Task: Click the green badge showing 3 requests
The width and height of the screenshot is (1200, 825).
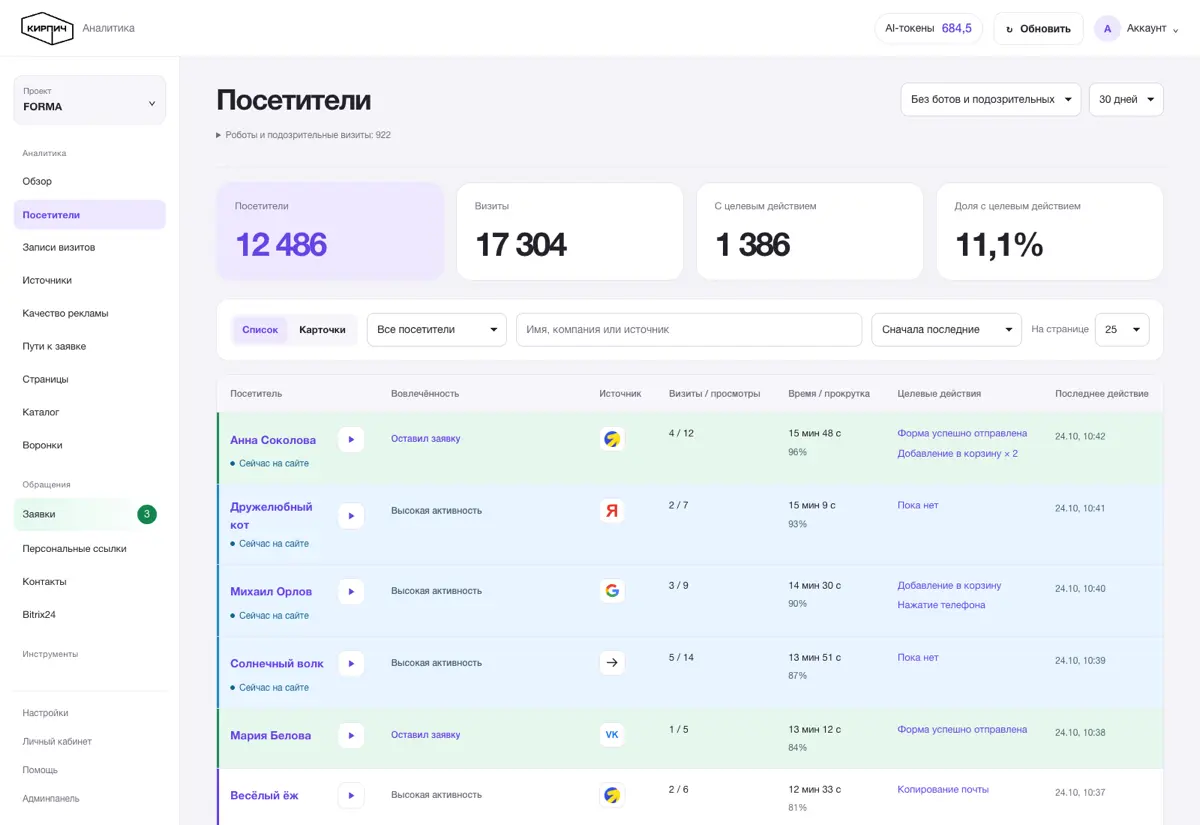Action: (x=147, y=514)
